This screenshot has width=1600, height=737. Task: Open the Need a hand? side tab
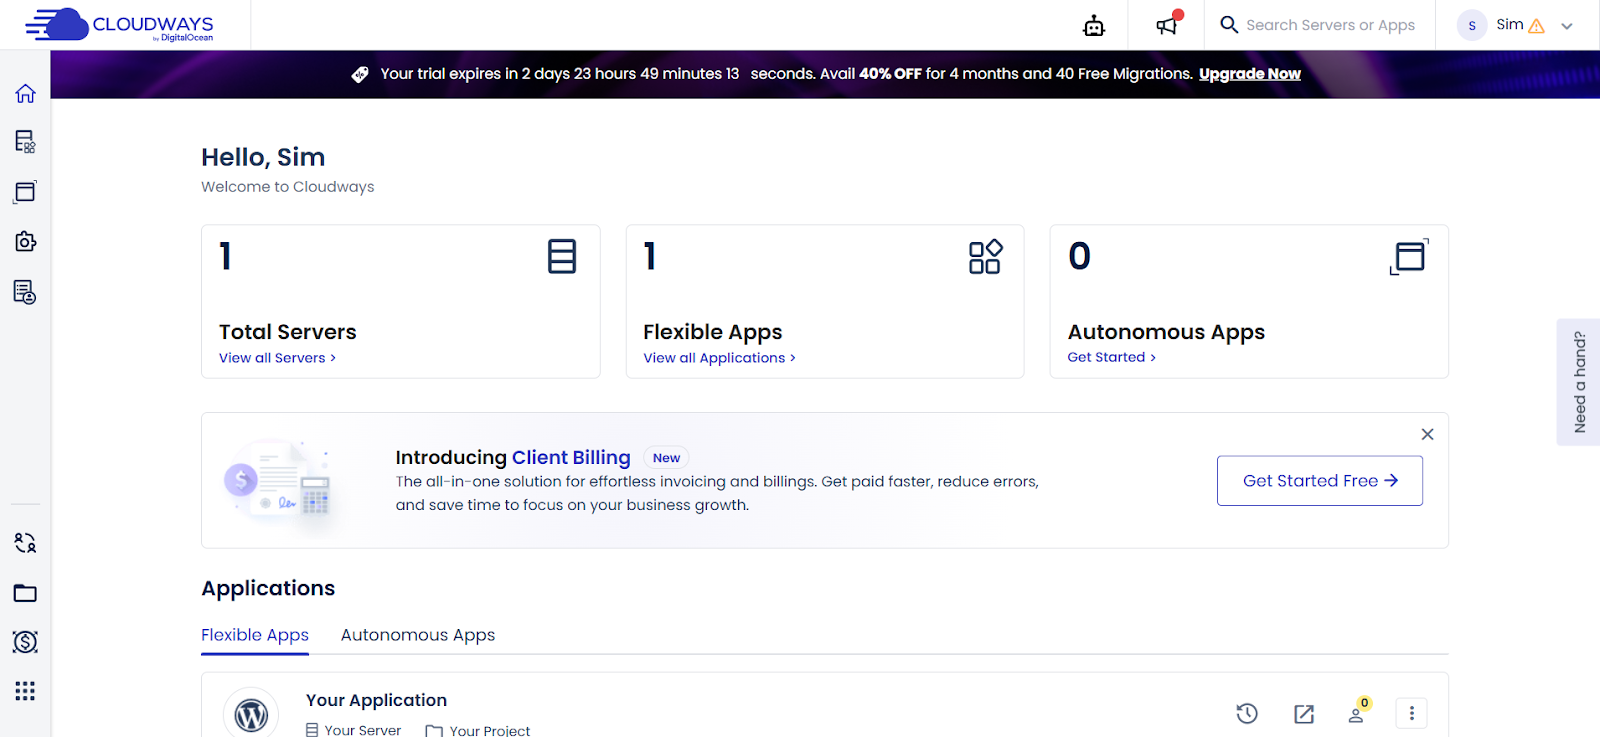click(x=1579, y=382)
